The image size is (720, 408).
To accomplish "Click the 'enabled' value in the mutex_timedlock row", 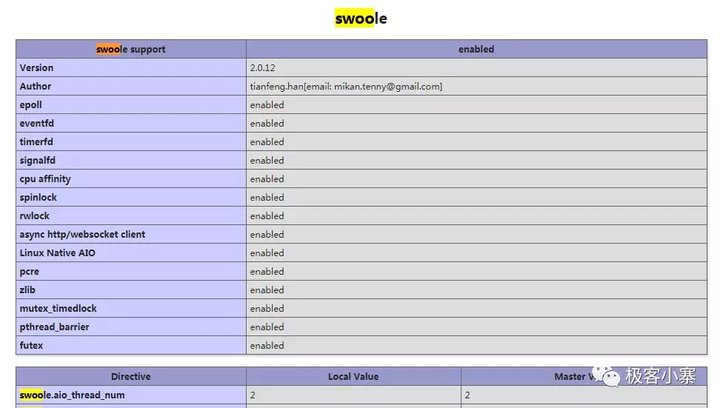I will (x=267, y=308).
